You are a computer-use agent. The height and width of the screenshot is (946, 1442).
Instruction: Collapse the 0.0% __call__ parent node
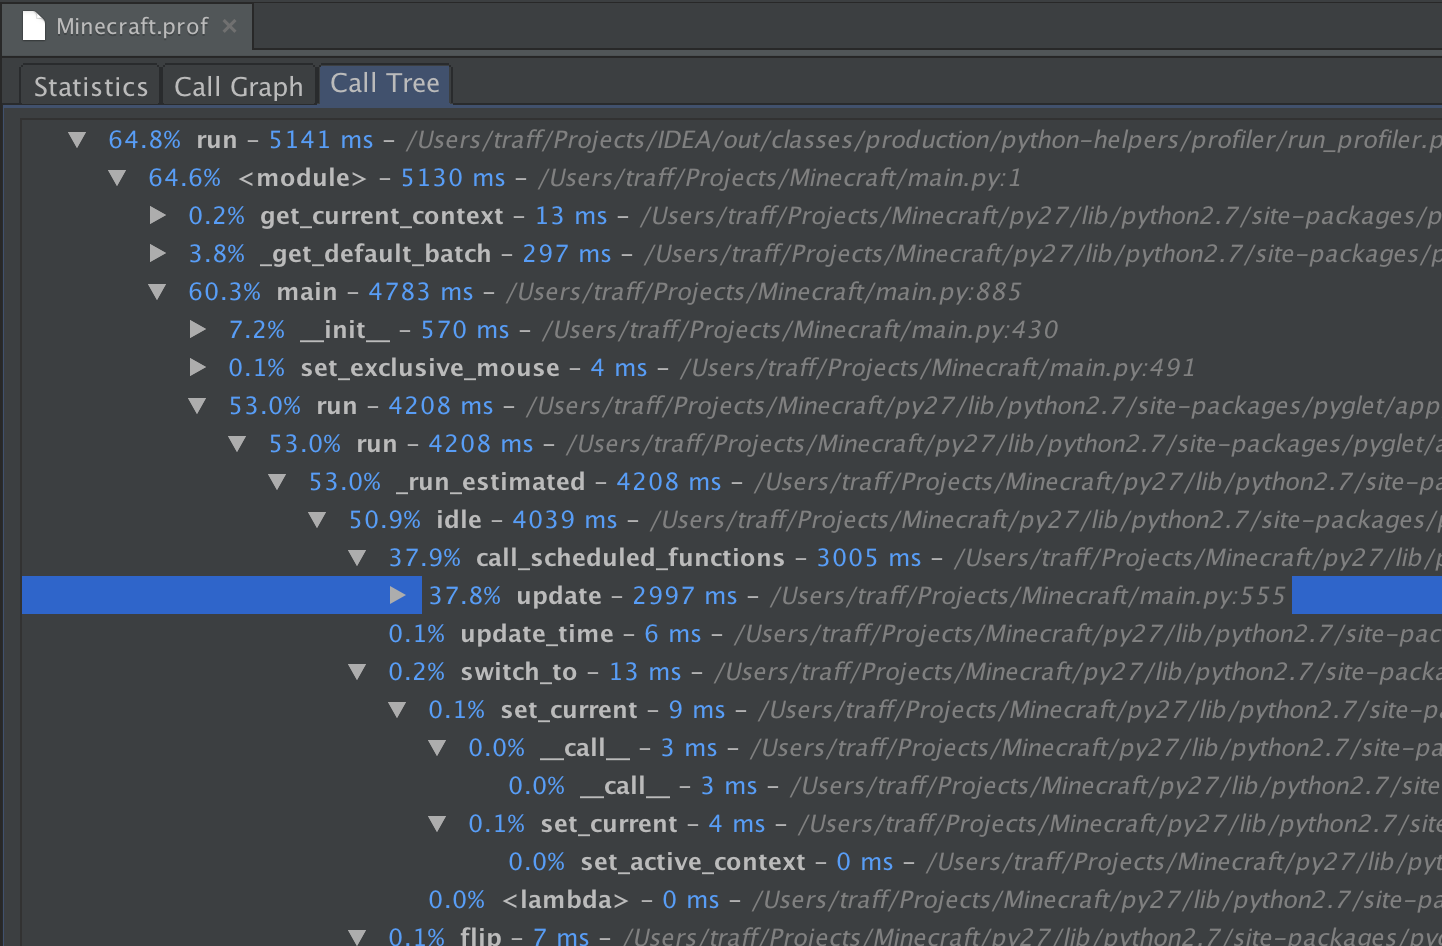(x=437, y=748)
